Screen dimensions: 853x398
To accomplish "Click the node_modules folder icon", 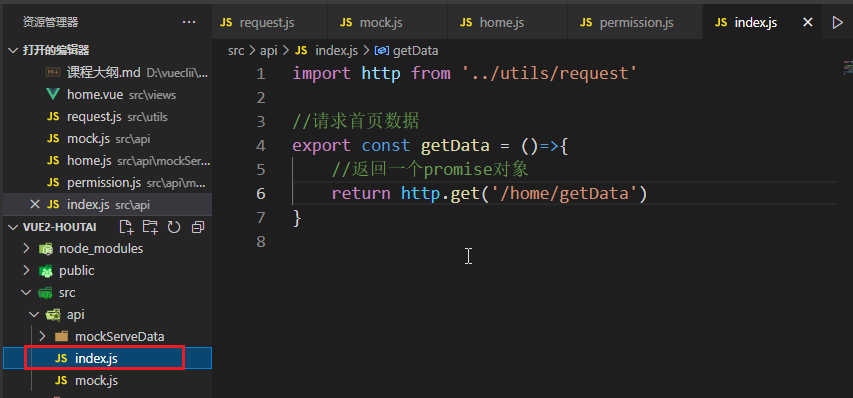I will coord(45,249).
